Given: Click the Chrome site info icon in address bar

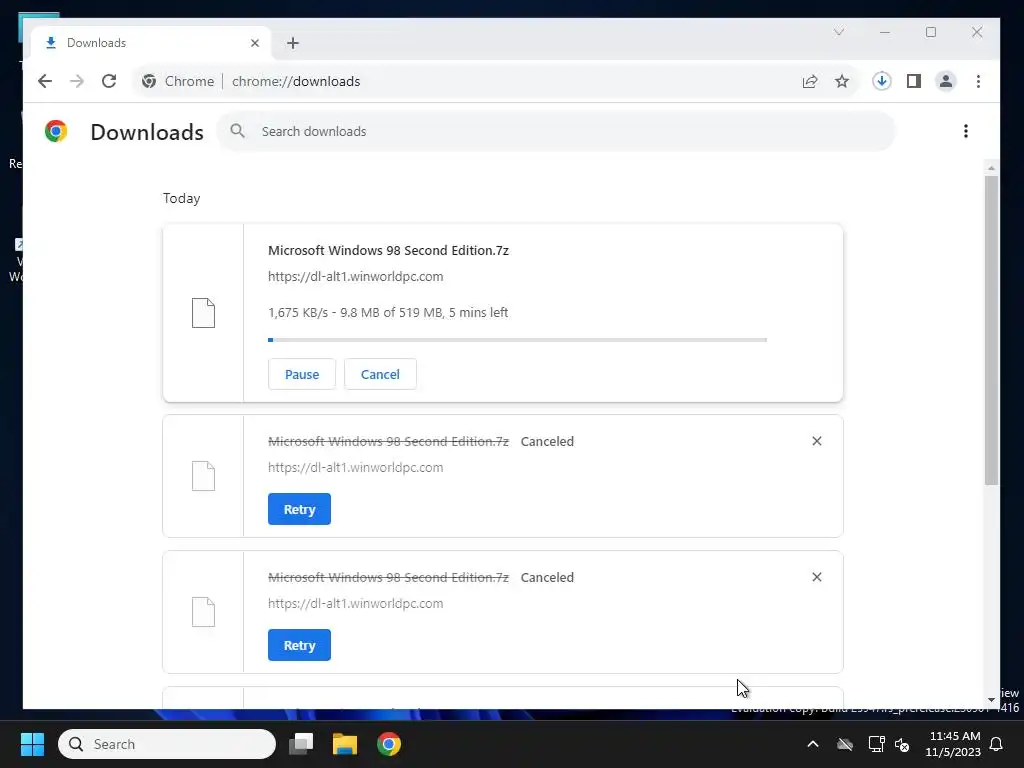Looking at the screenshot, I should tap(149, 81).
